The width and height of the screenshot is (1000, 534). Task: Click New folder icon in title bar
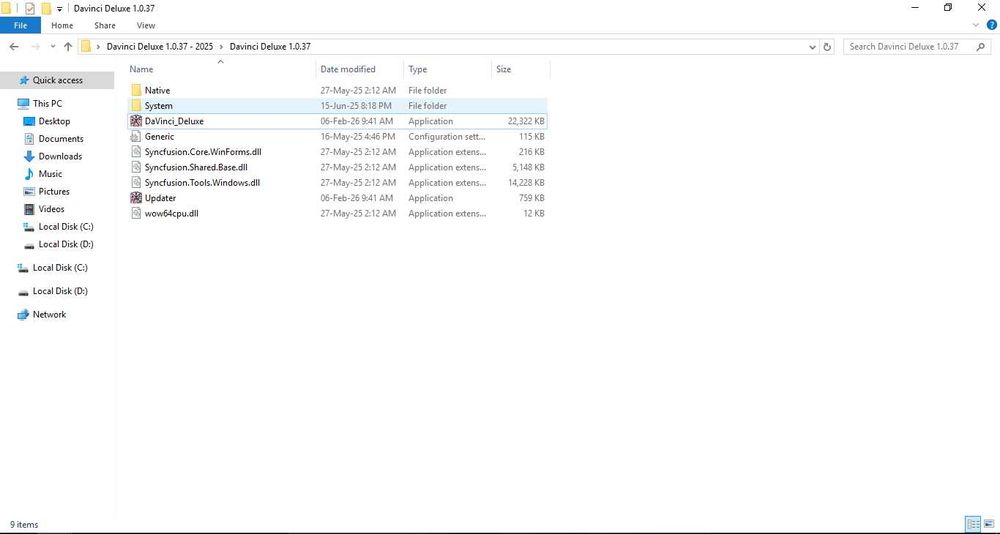[x=46, y=8]
